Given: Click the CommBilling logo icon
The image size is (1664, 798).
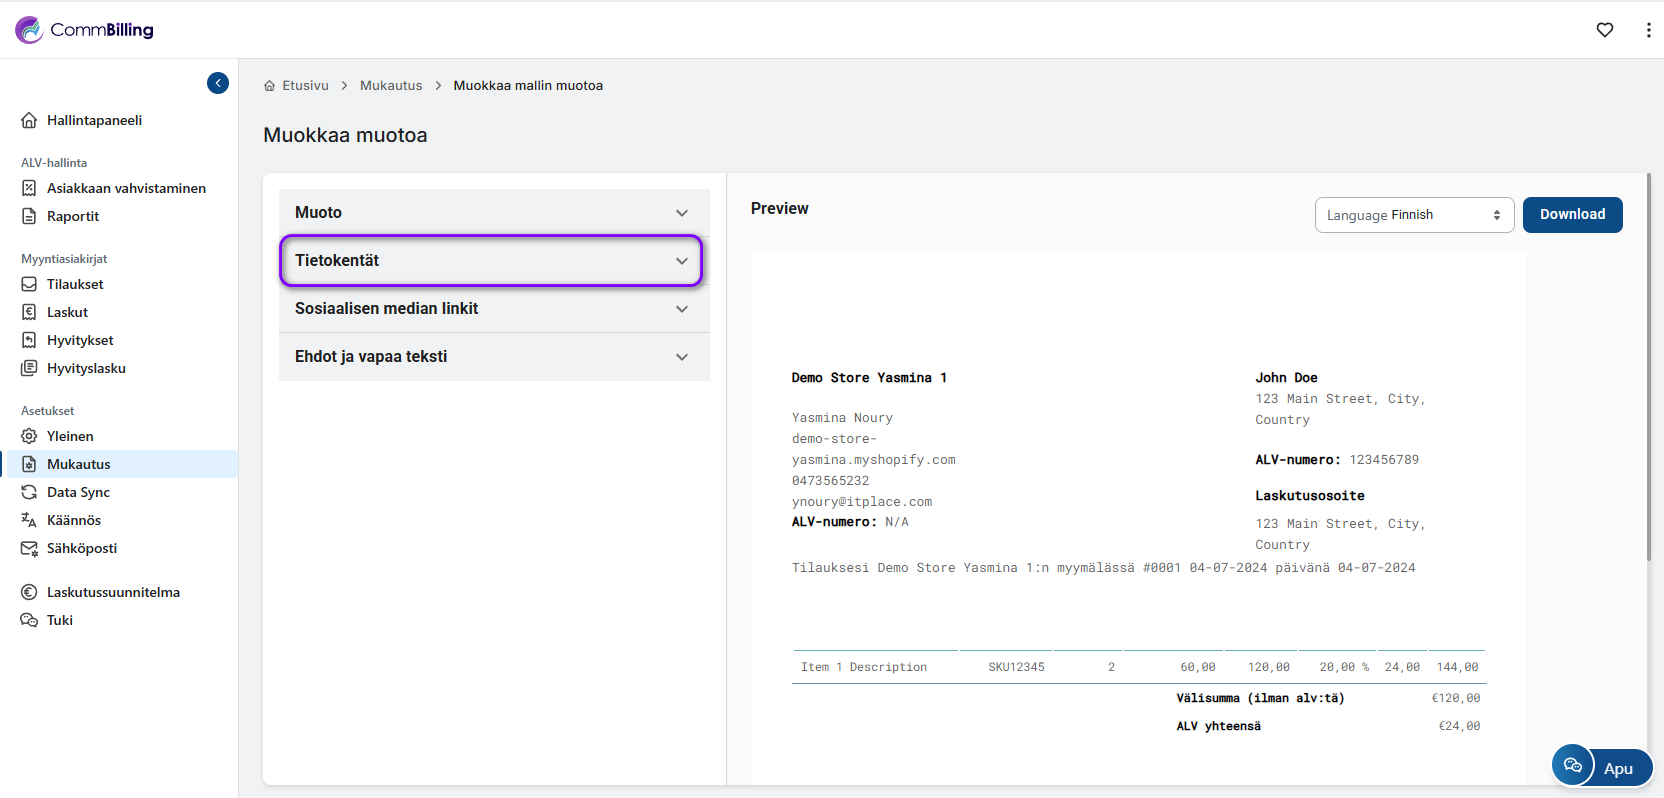Looking at the screenshot, I should pyautogui.click(x=29, y=30).
